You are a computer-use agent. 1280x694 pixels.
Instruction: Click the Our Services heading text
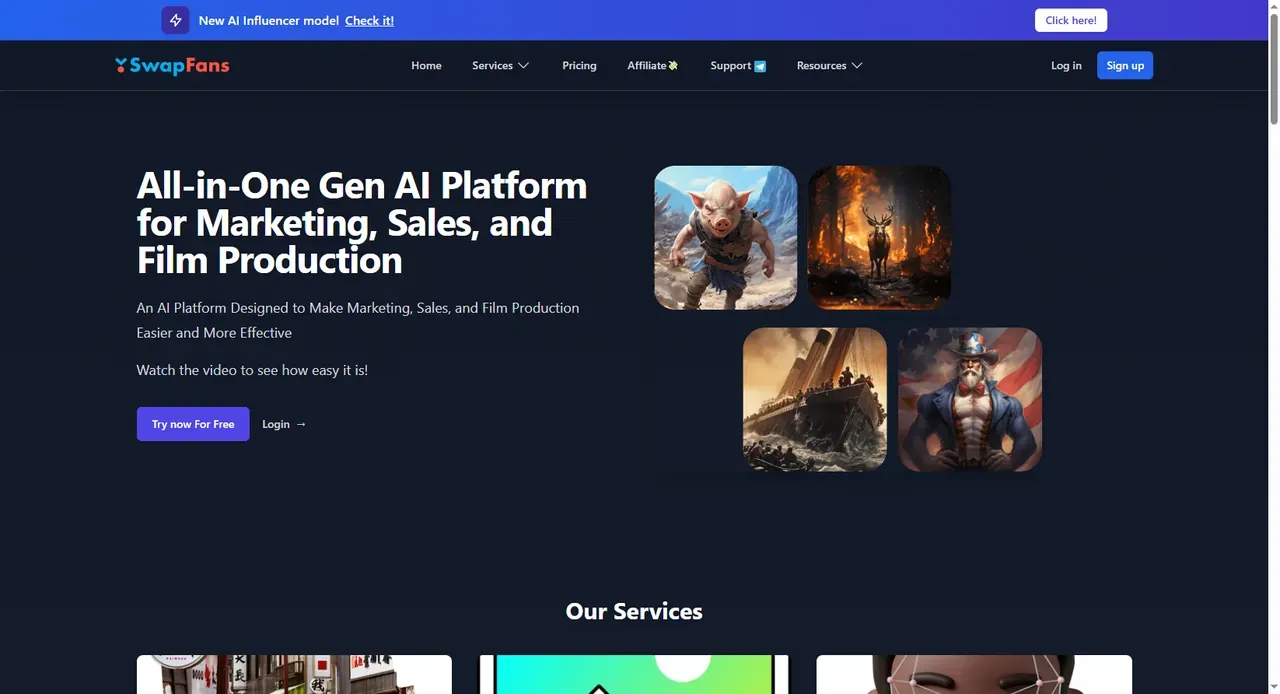tap(634, 611)
